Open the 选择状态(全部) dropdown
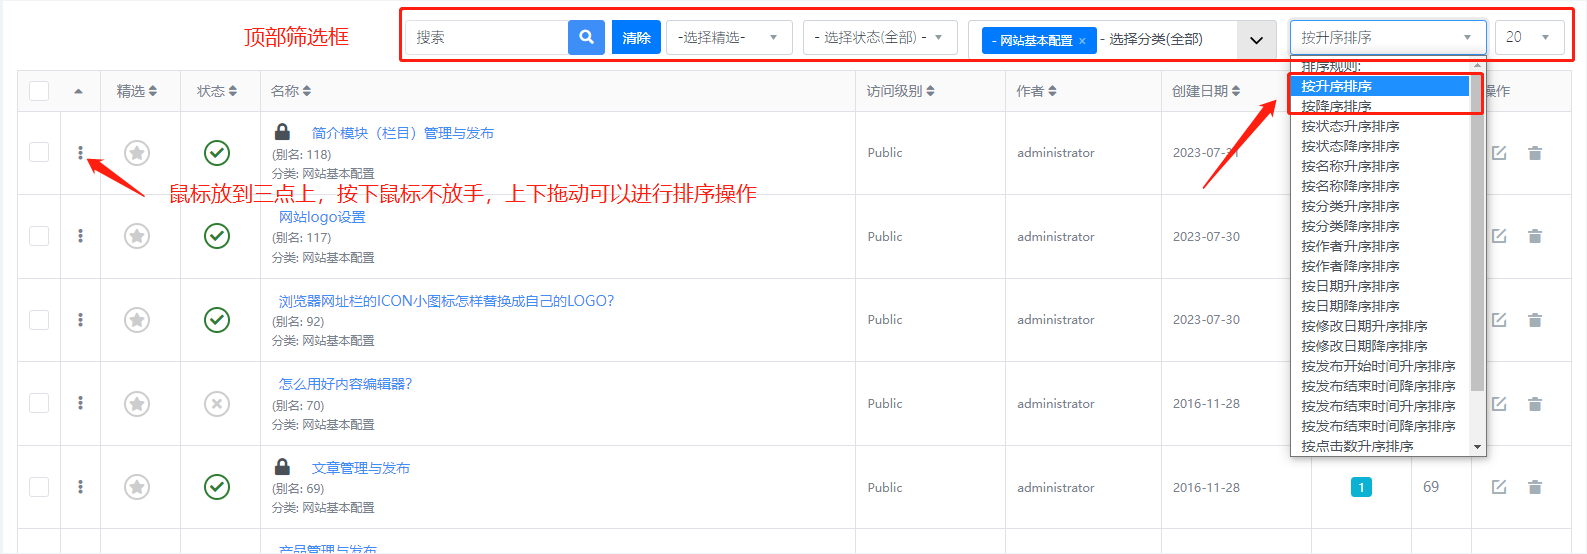 pos(879,38)
